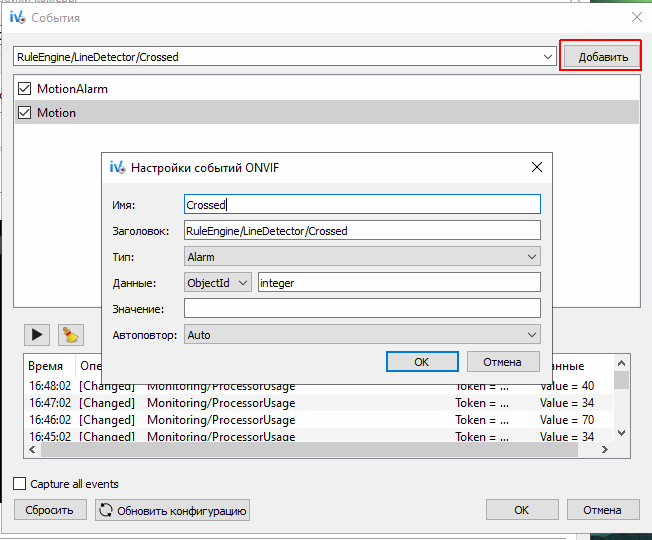652x540 pixels.
Task: Select the 16:46:02 event log row
Action: point(319,420)
